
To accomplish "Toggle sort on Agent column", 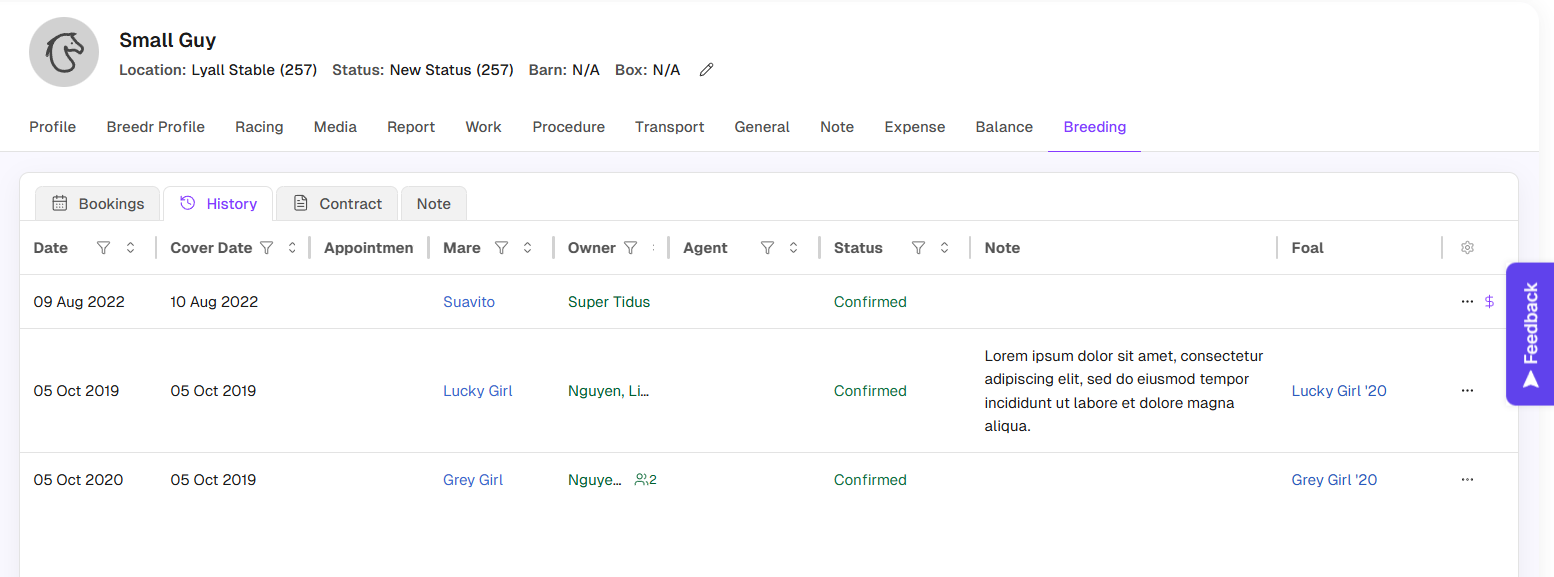I will (793, 248).
